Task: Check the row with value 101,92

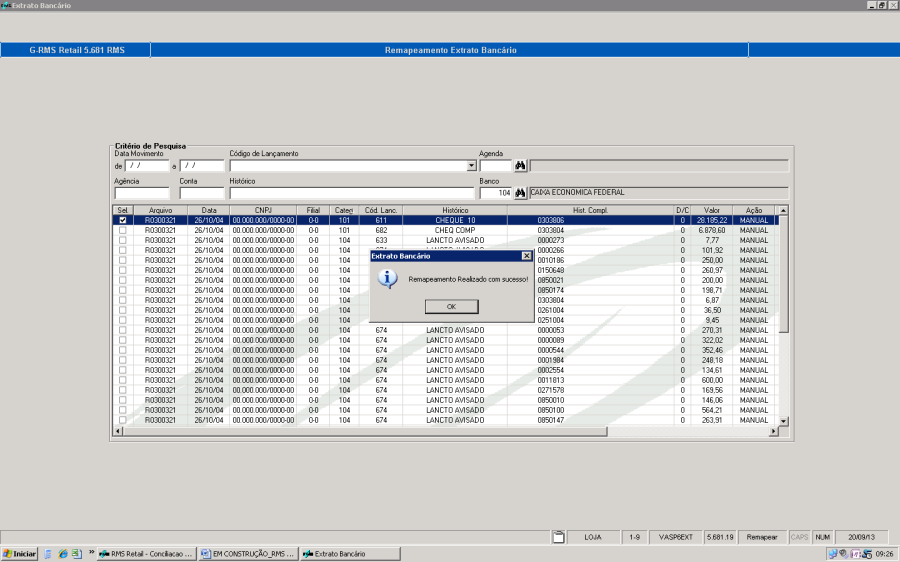Action: pyautogui.click(x=122, y=250)
